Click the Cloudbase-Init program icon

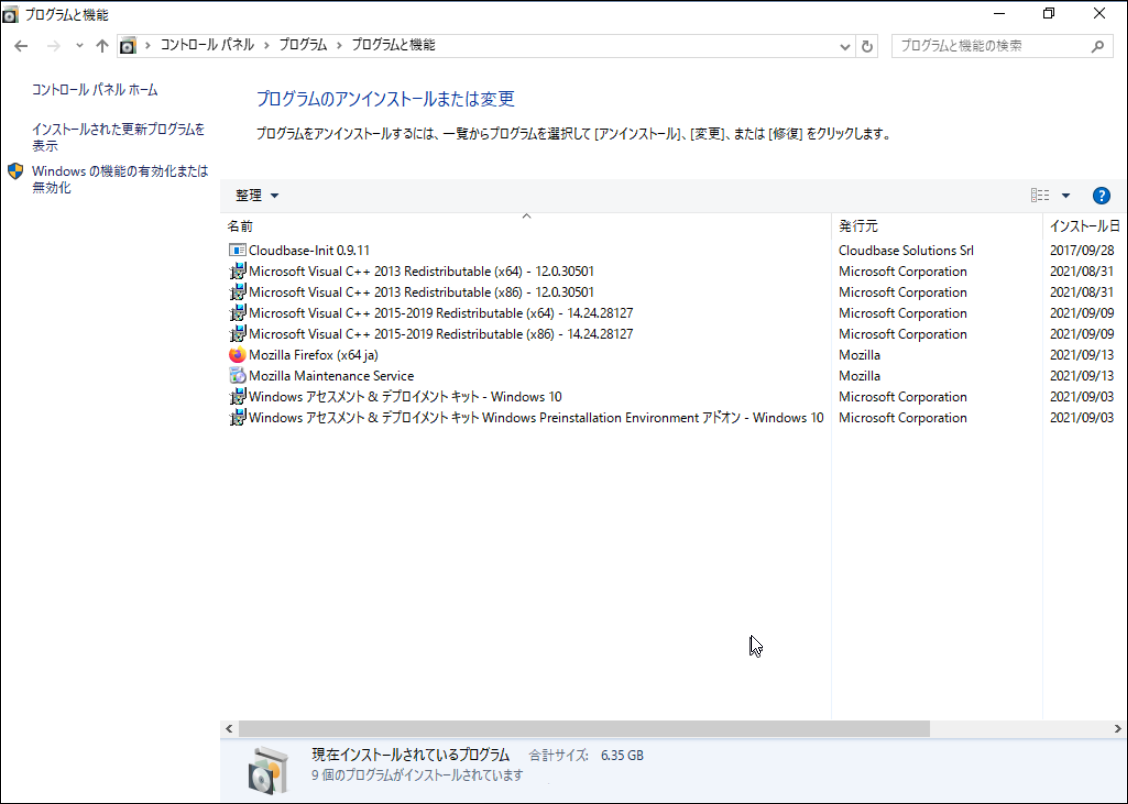237,250
